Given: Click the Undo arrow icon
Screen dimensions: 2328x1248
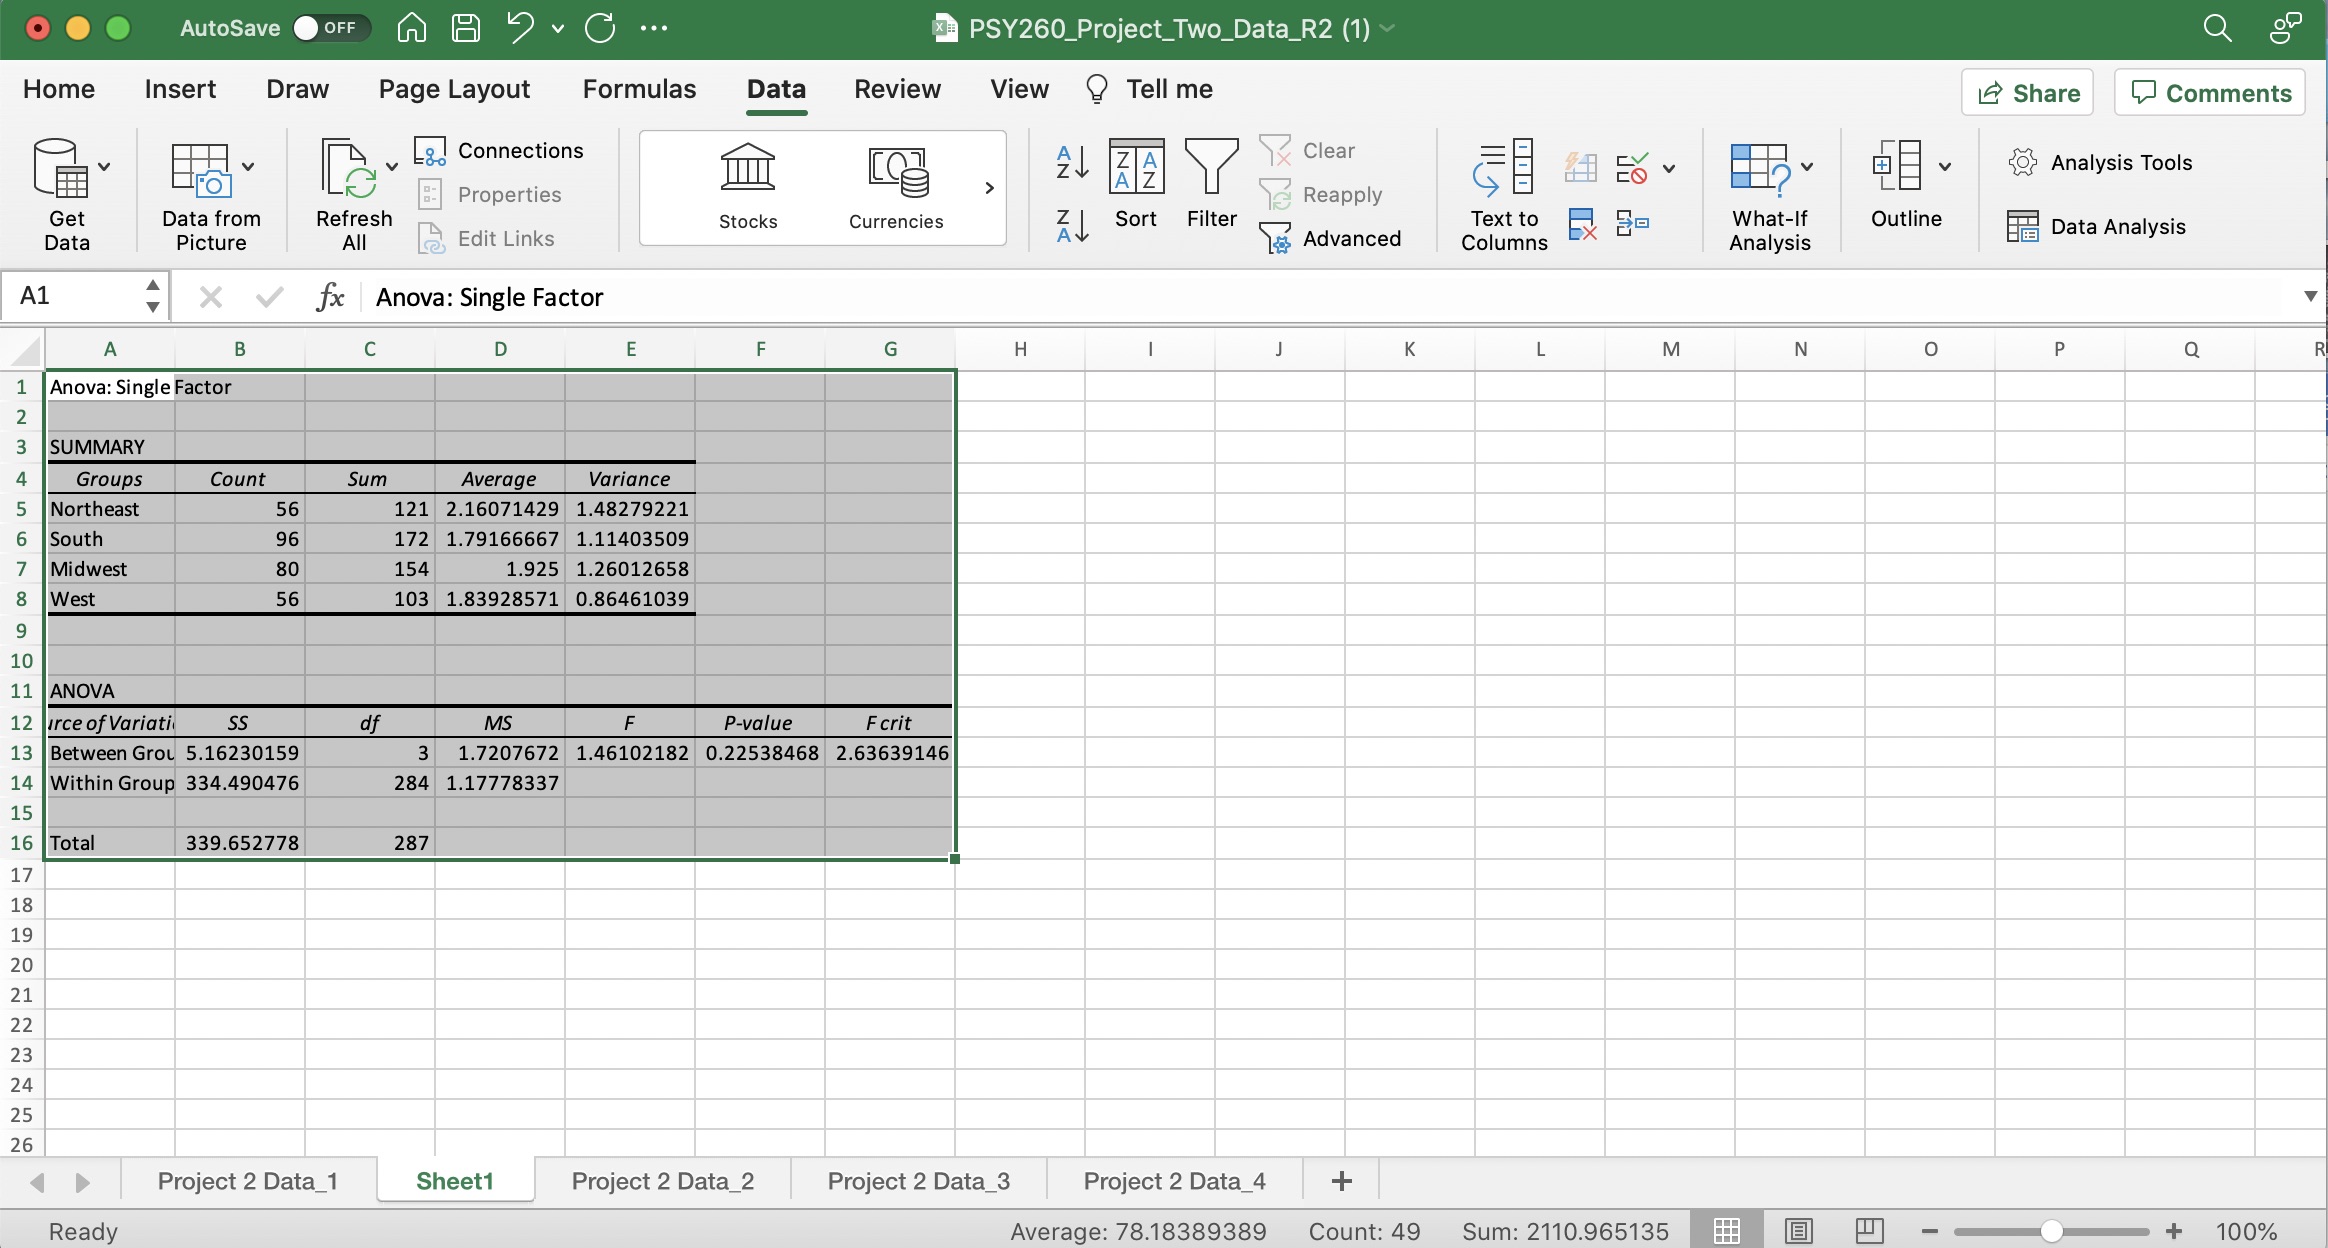Looking at the screenshot, I should [x=519, y=28].
